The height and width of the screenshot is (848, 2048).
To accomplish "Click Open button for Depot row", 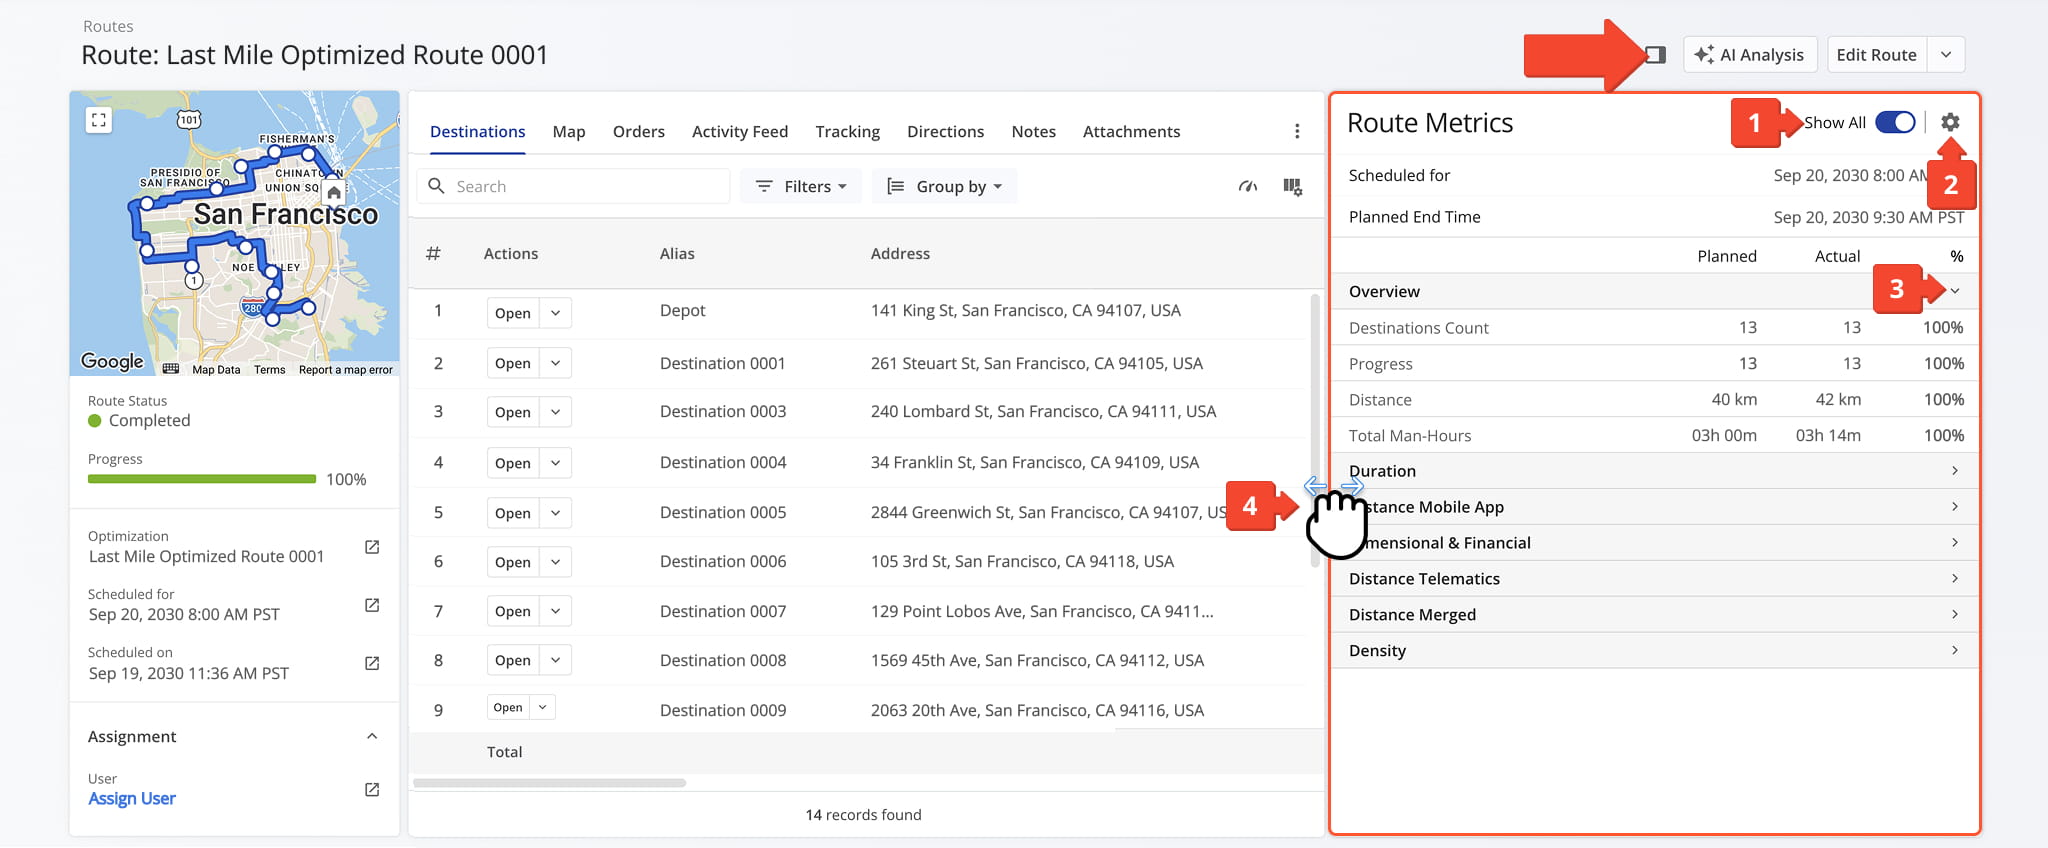I will click(x=513, y=313).
